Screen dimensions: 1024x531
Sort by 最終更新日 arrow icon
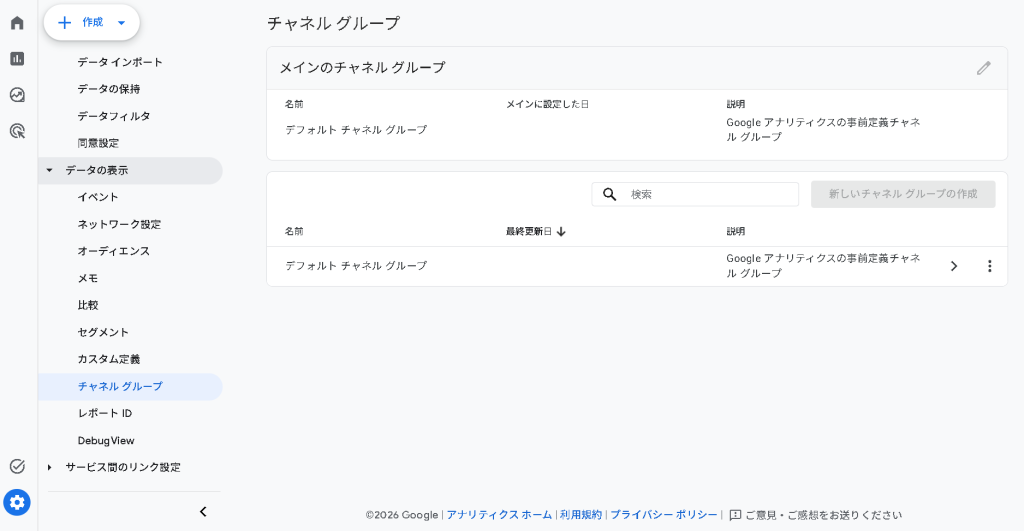click(x=561, y=232)
